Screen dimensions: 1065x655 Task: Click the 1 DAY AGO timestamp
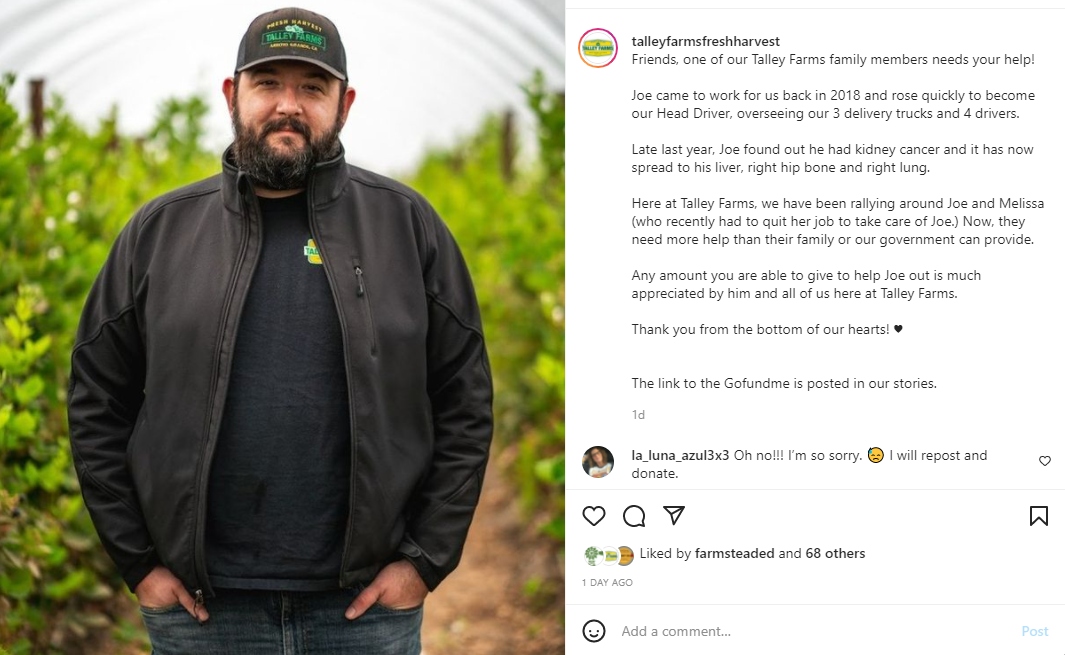(607, 582)
